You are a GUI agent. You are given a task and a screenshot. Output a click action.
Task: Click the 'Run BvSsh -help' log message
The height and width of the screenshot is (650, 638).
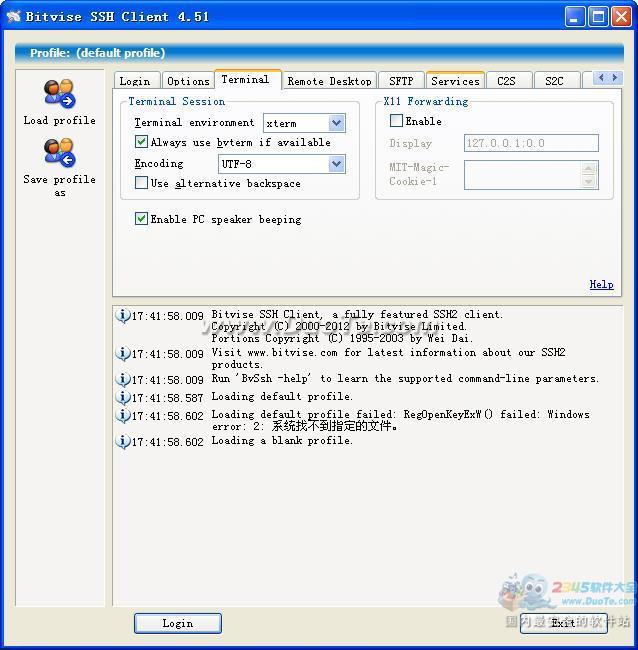[405, 378]
